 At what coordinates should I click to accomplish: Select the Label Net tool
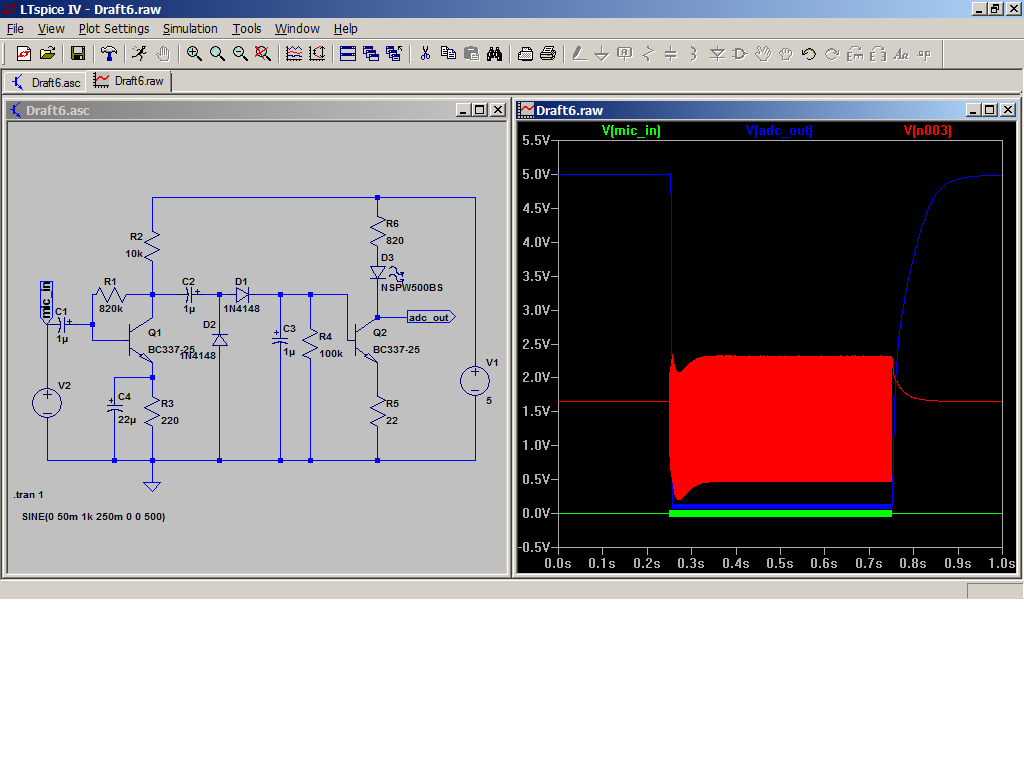click(624, 54)
